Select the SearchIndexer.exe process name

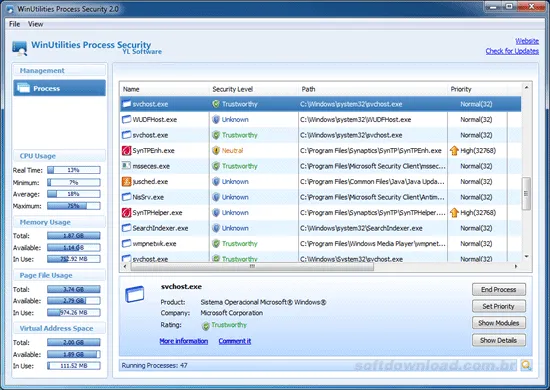160,228
